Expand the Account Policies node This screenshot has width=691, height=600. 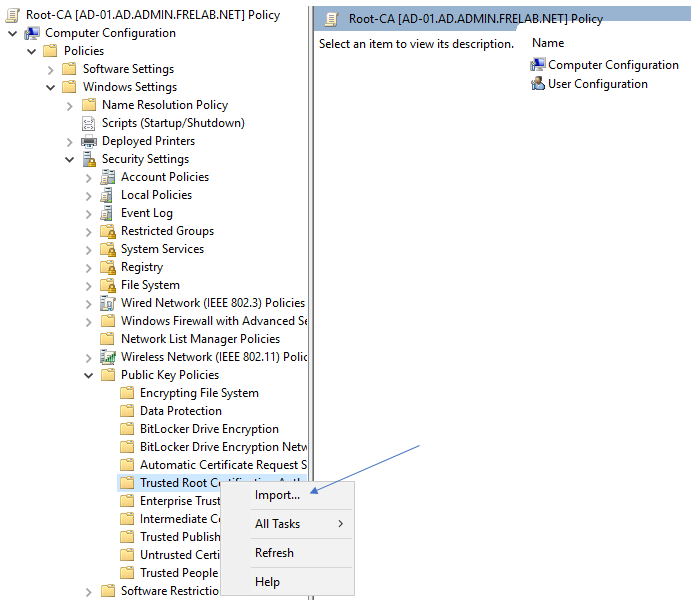pos(89,177)
